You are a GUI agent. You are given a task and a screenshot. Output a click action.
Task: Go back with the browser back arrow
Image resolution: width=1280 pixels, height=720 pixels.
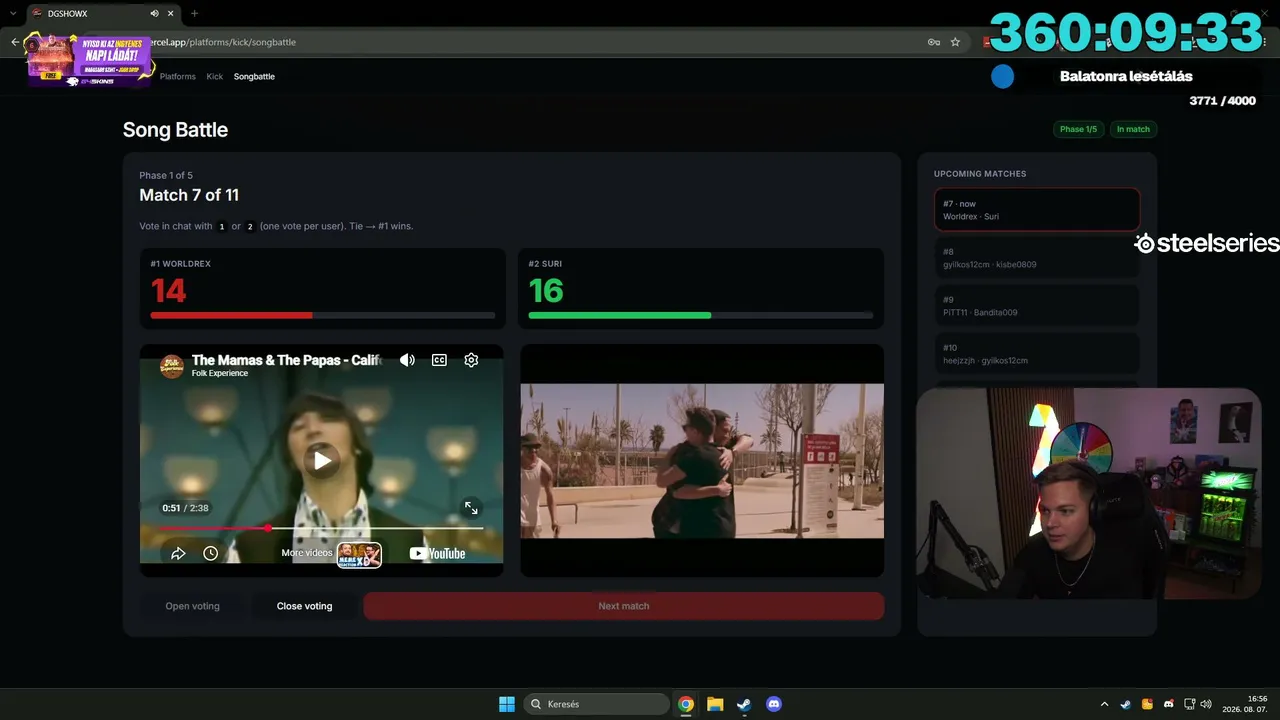(x=15, y=42)
